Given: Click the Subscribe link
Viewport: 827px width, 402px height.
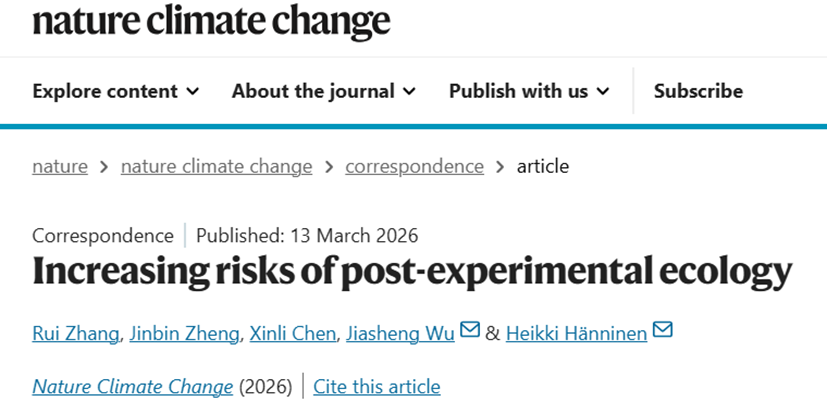Looking at the screenshot, I should tap(698, 91).
